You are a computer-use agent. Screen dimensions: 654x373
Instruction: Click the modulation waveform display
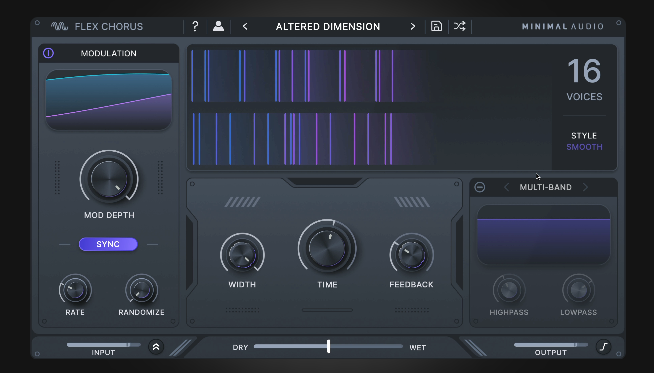point(108,100)
